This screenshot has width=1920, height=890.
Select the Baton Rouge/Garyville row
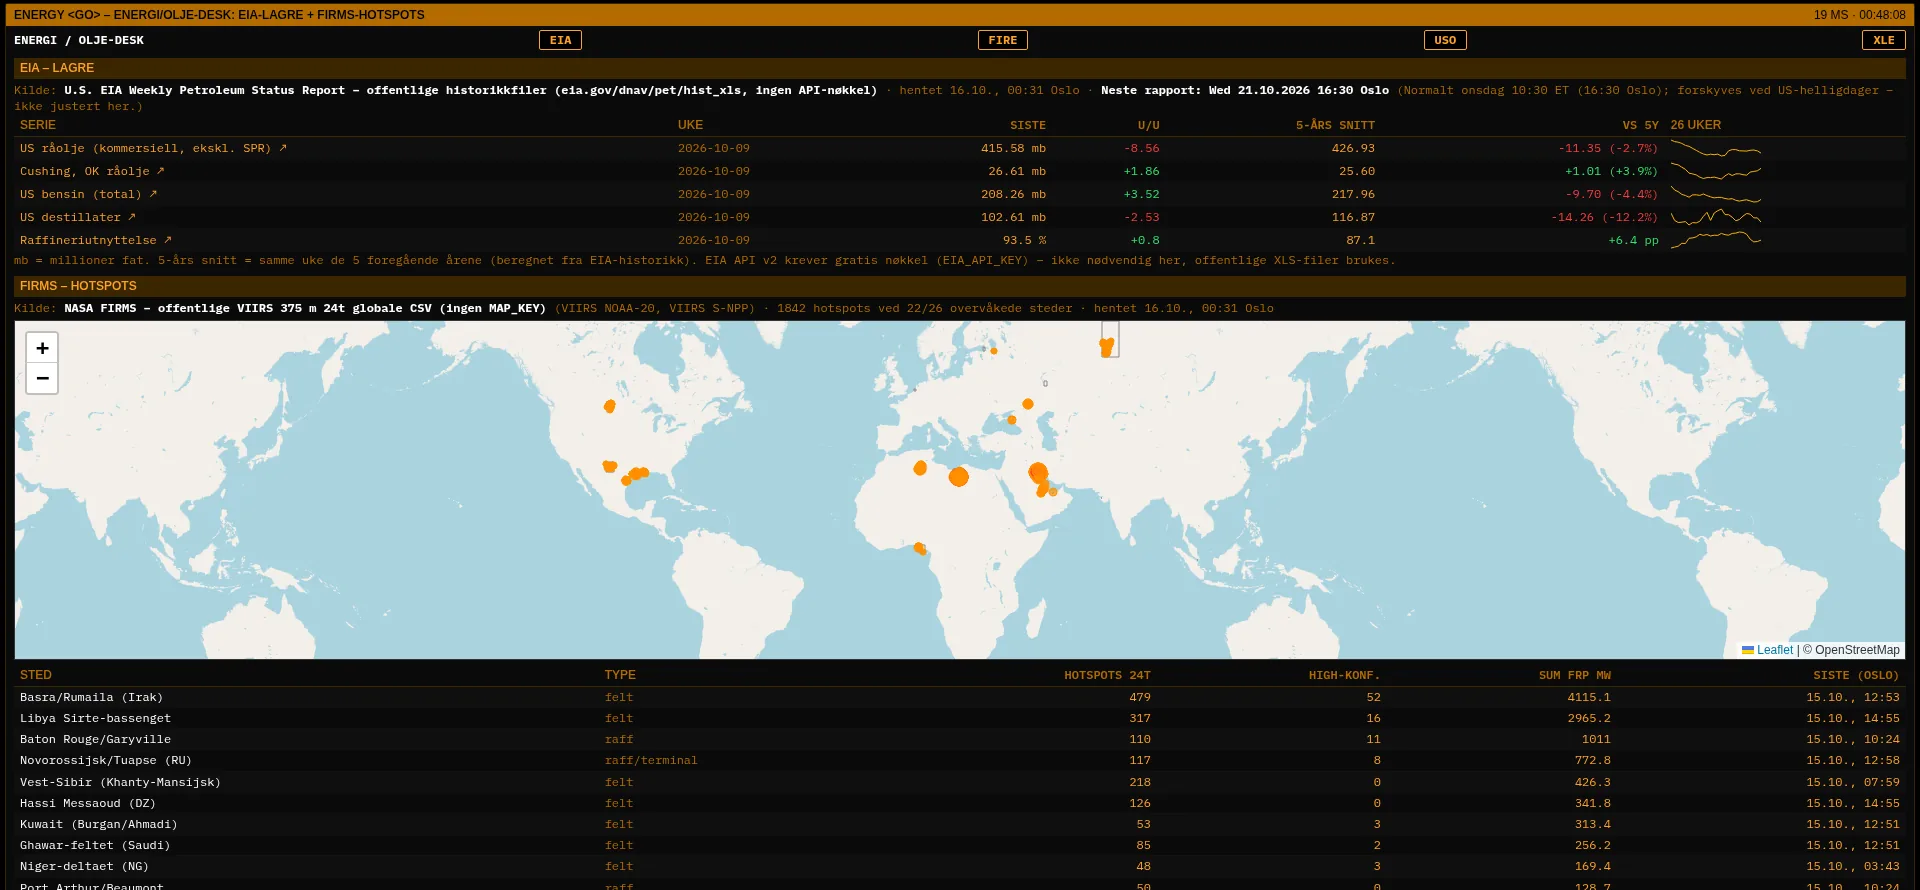(x=960, y=739)
